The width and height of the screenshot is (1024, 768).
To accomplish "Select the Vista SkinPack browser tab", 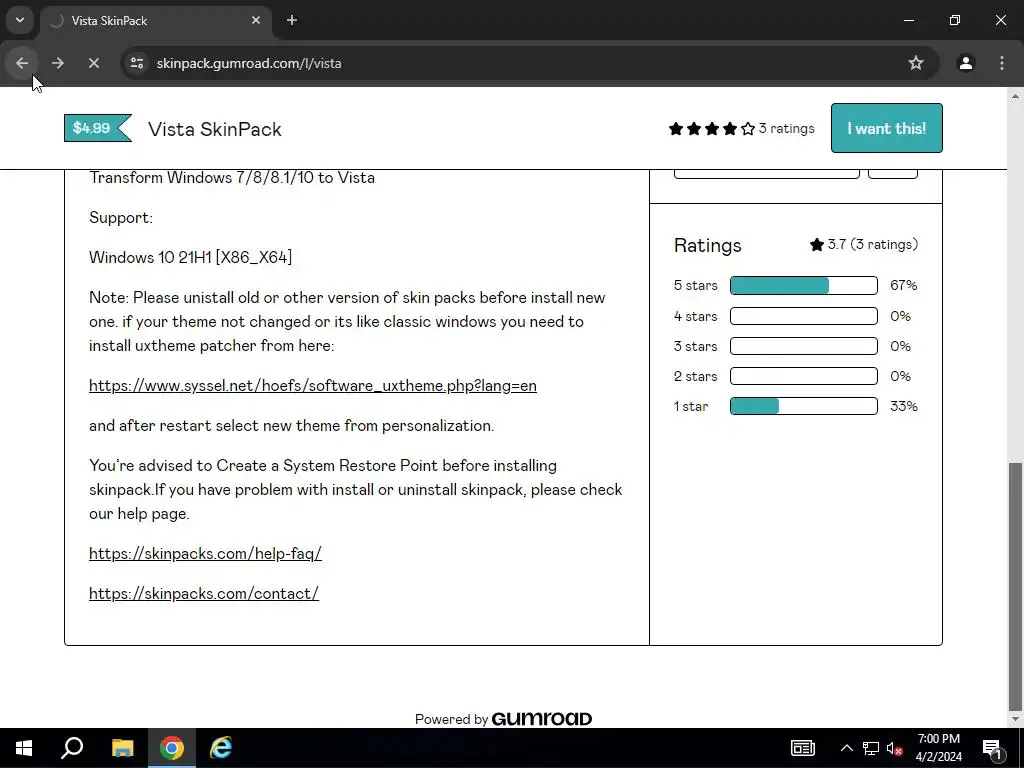I will (157, 20).
